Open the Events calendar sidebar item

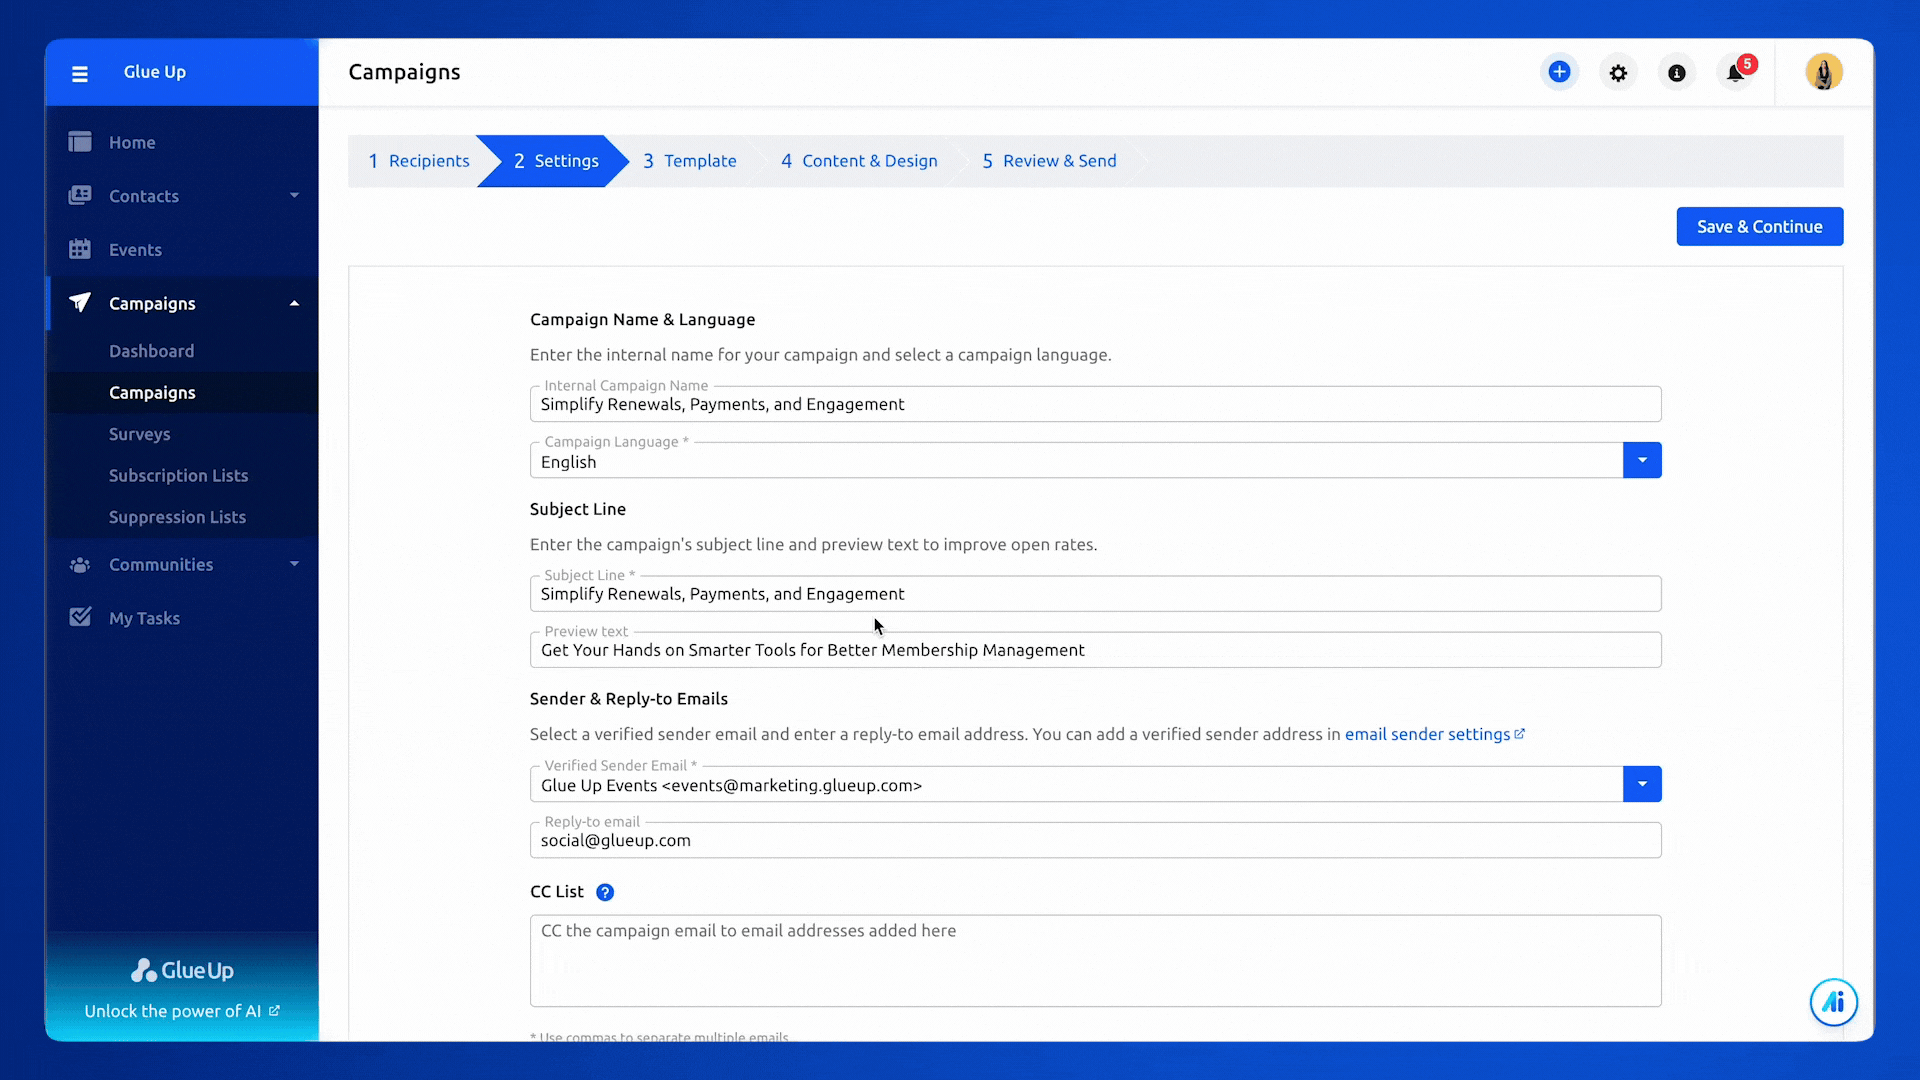[135, 250]
